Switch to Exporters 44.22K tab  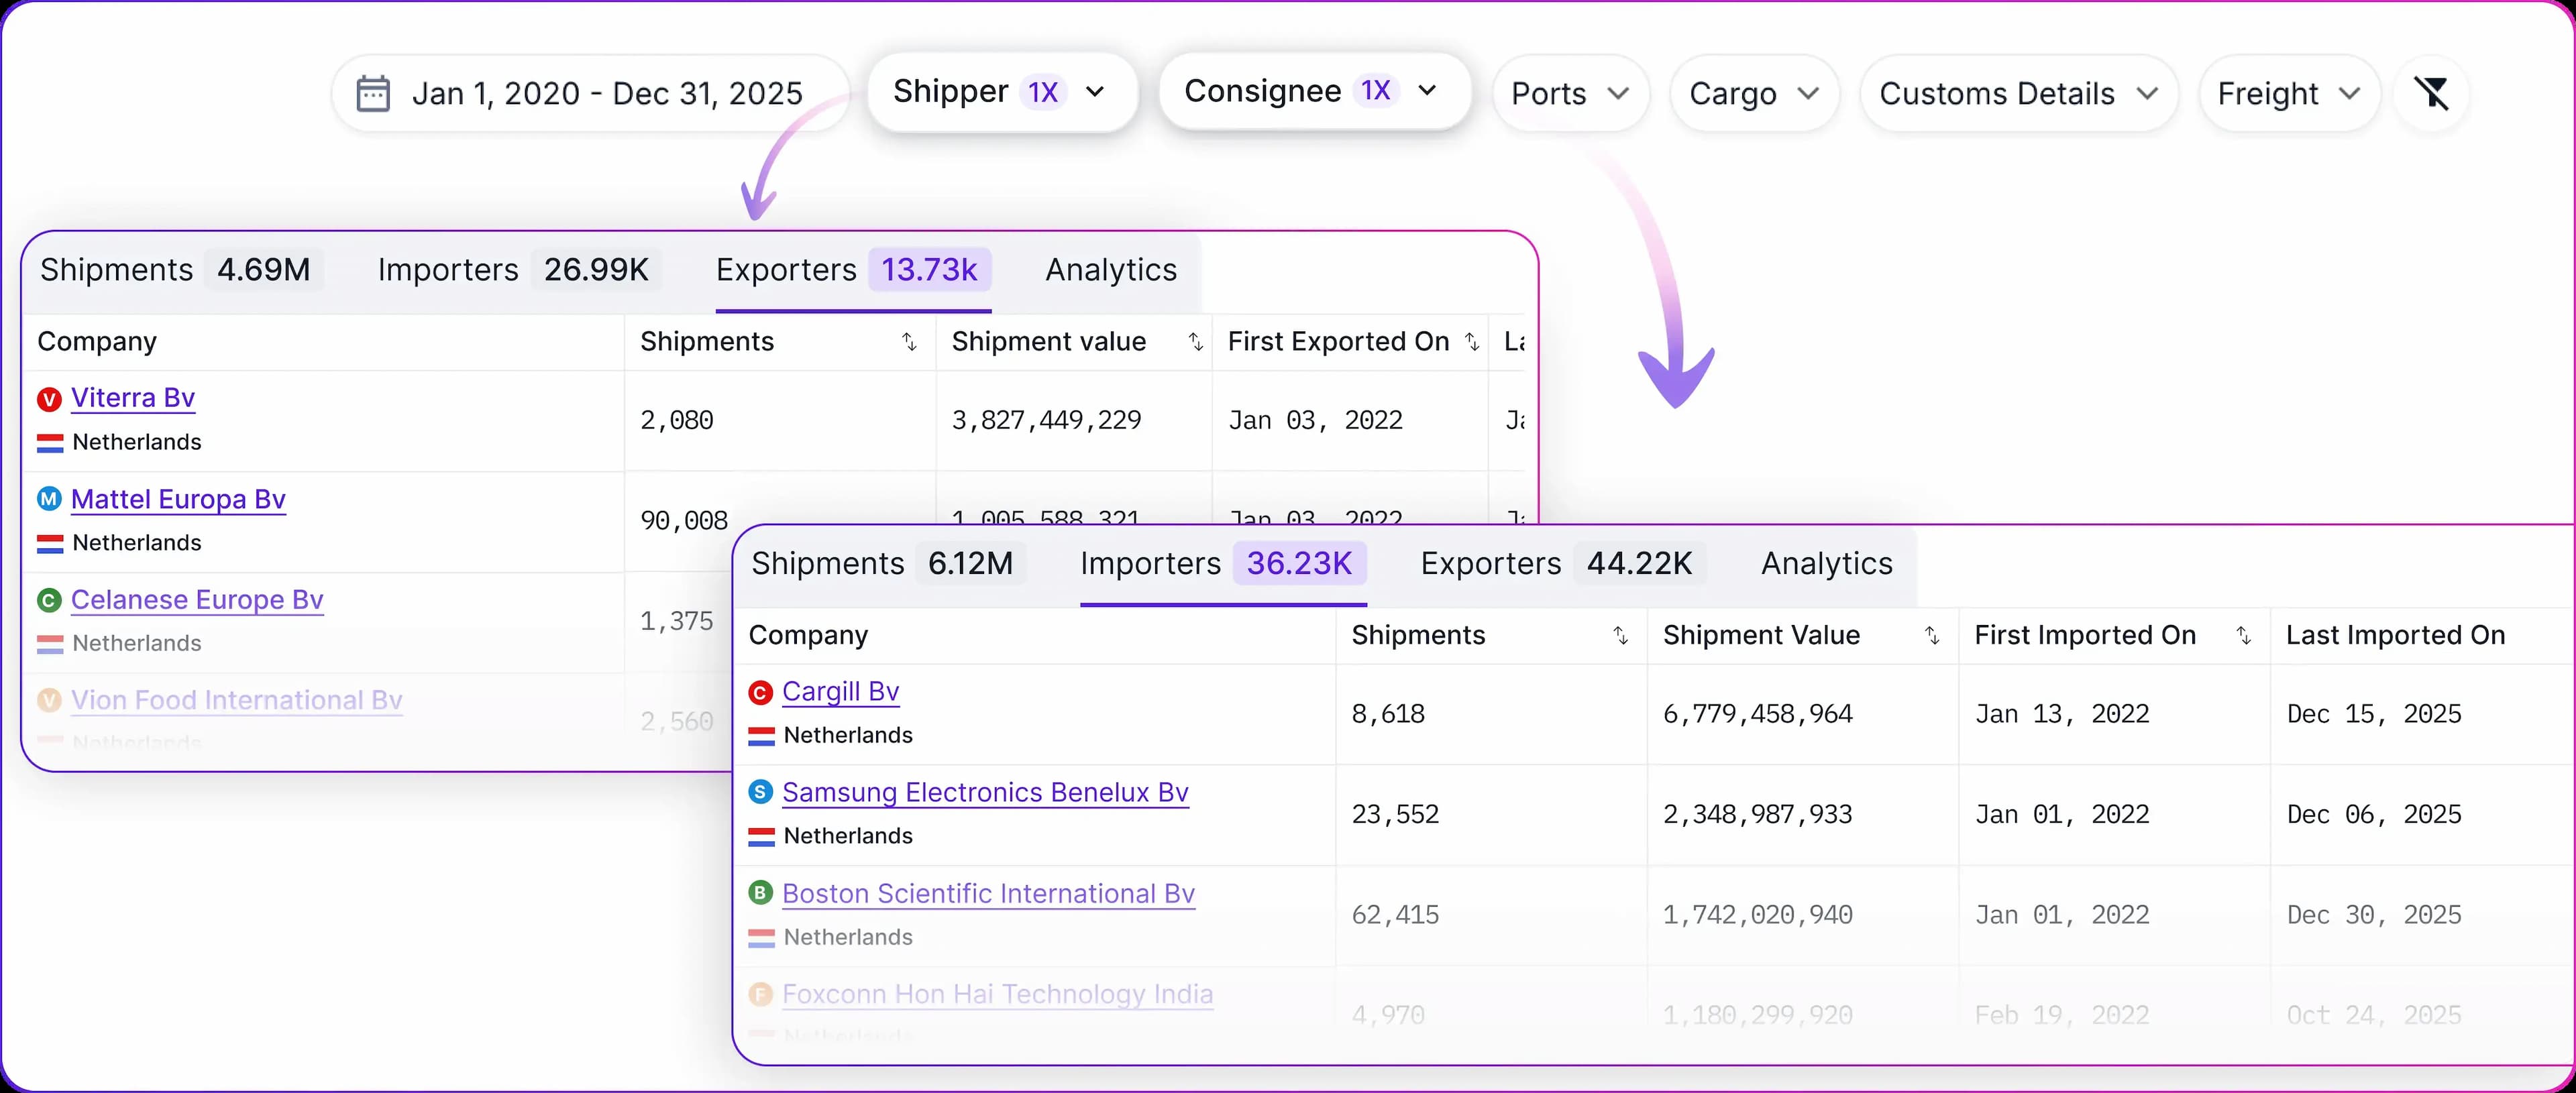[x=1556, y=564]
